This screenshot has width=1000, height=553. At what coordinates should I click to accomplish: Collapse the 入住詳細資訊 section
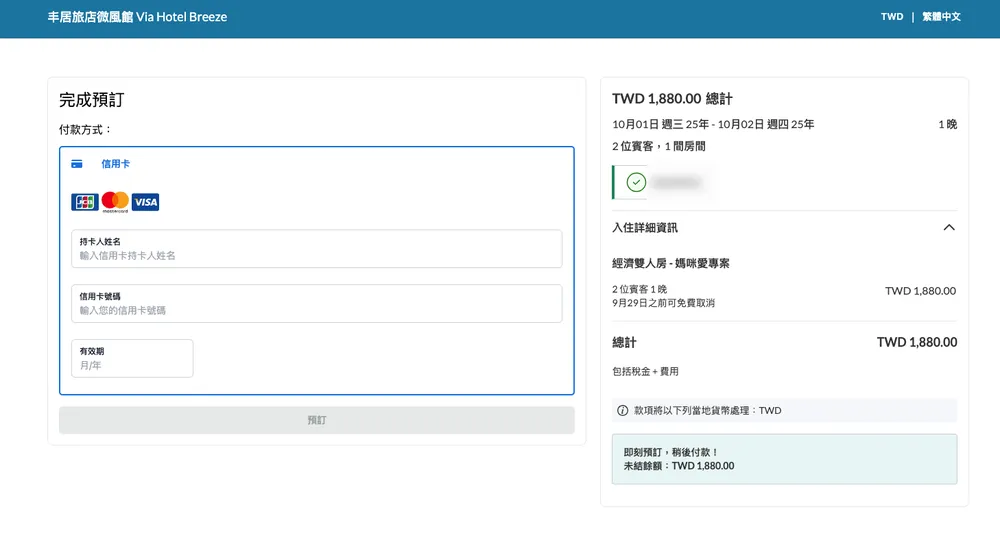coord(949,228)
